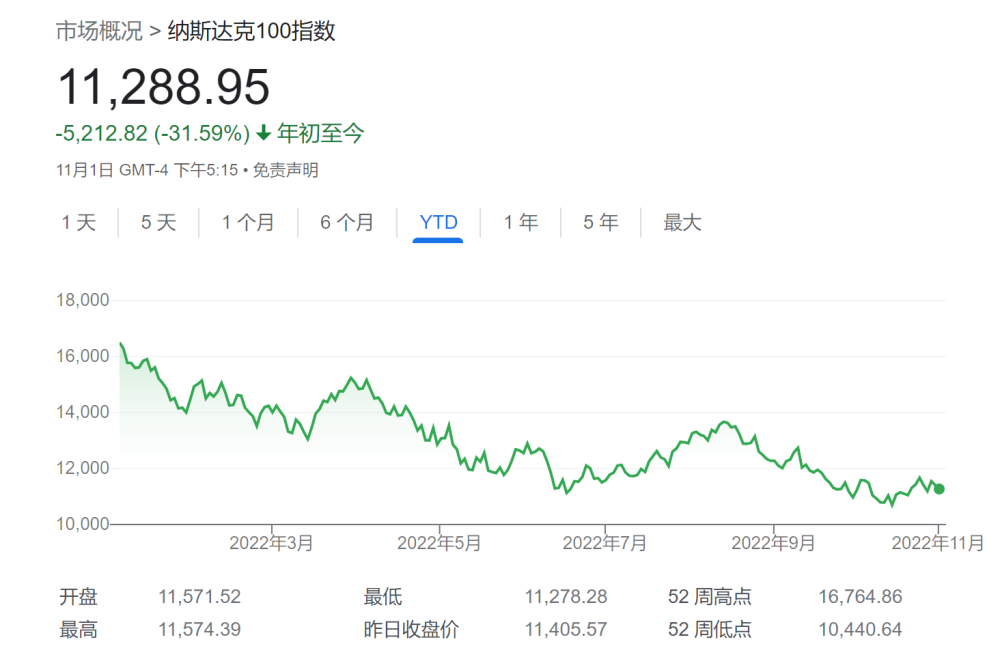Image resolution: width=1000 pixels, height=657 pixels.
Task: Click the 2022年9月 x-axis label
Action: (774, 543)
